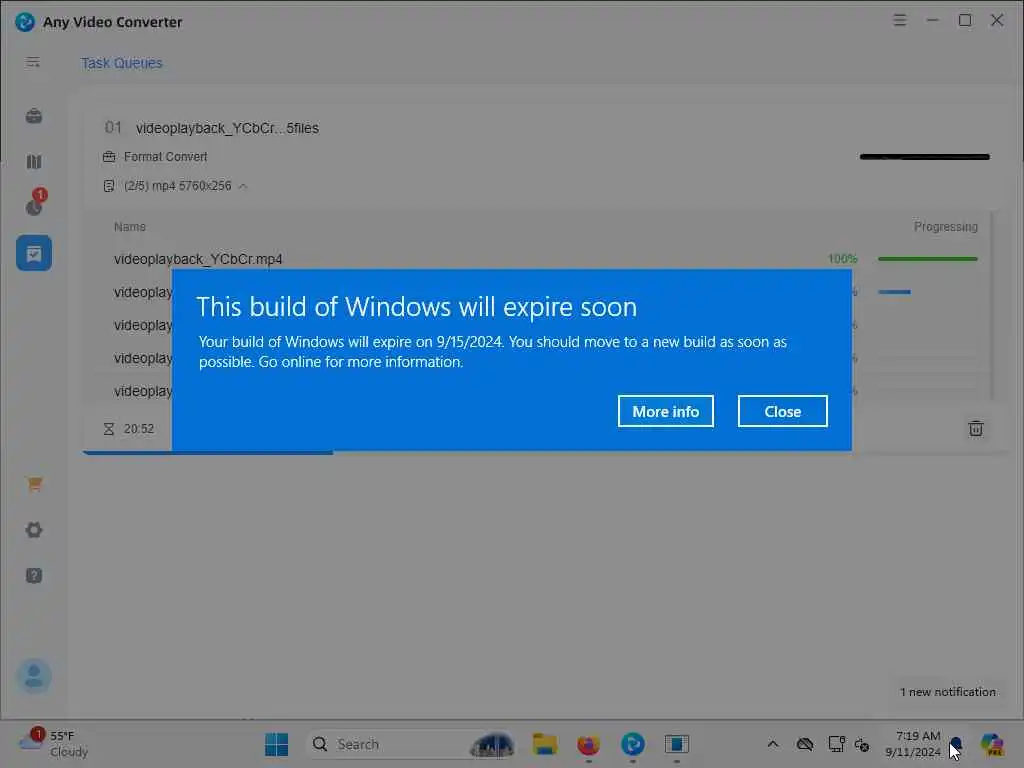This screenshot has height=768, width=1024.
Task: Click the blue in-progress file bar
Action: [894, 292]
